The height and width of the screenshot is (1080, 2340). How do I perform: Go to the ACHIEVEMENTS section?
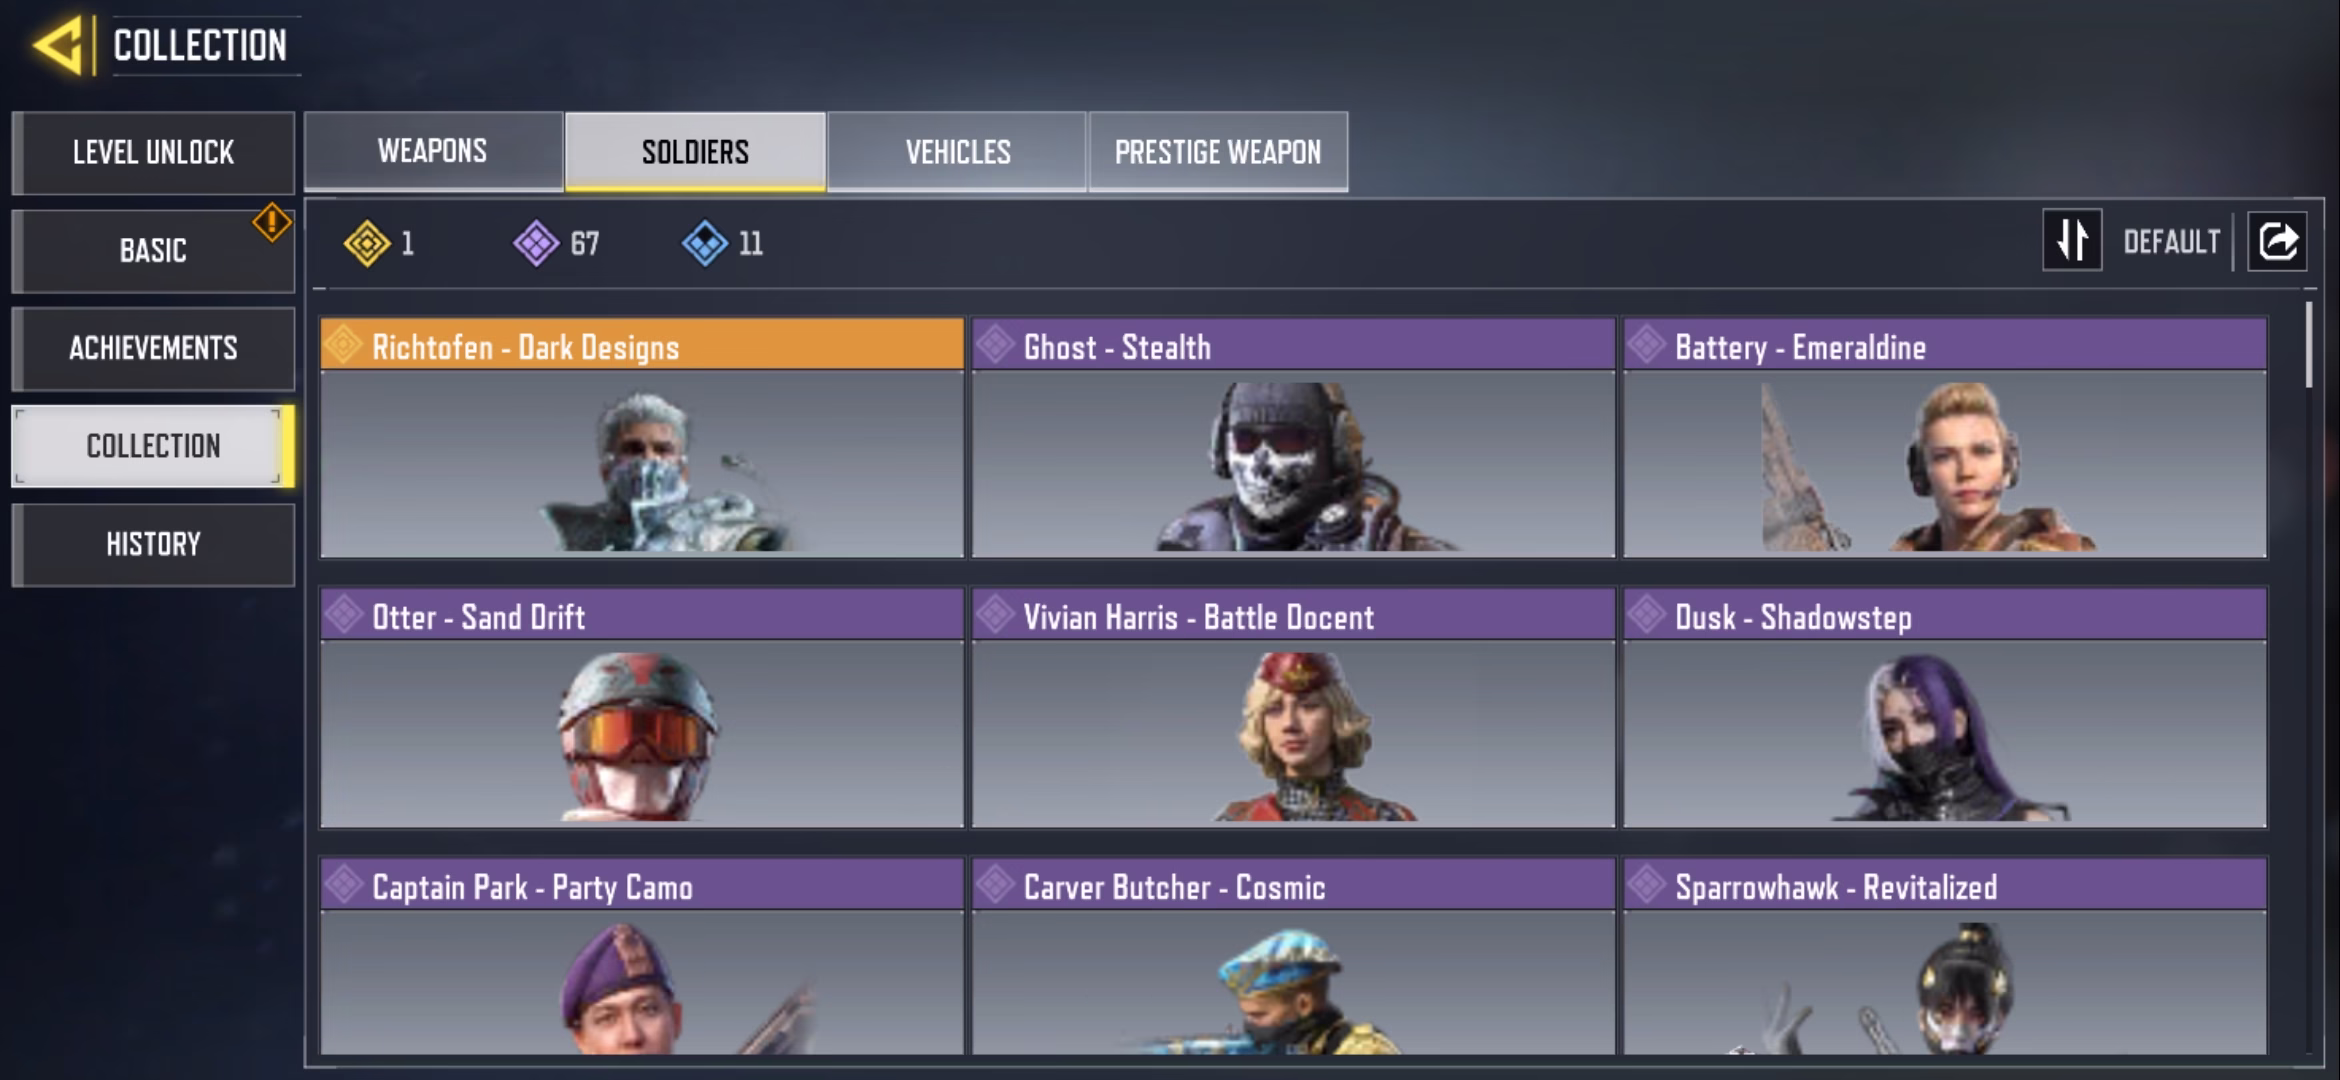(153, 348)
